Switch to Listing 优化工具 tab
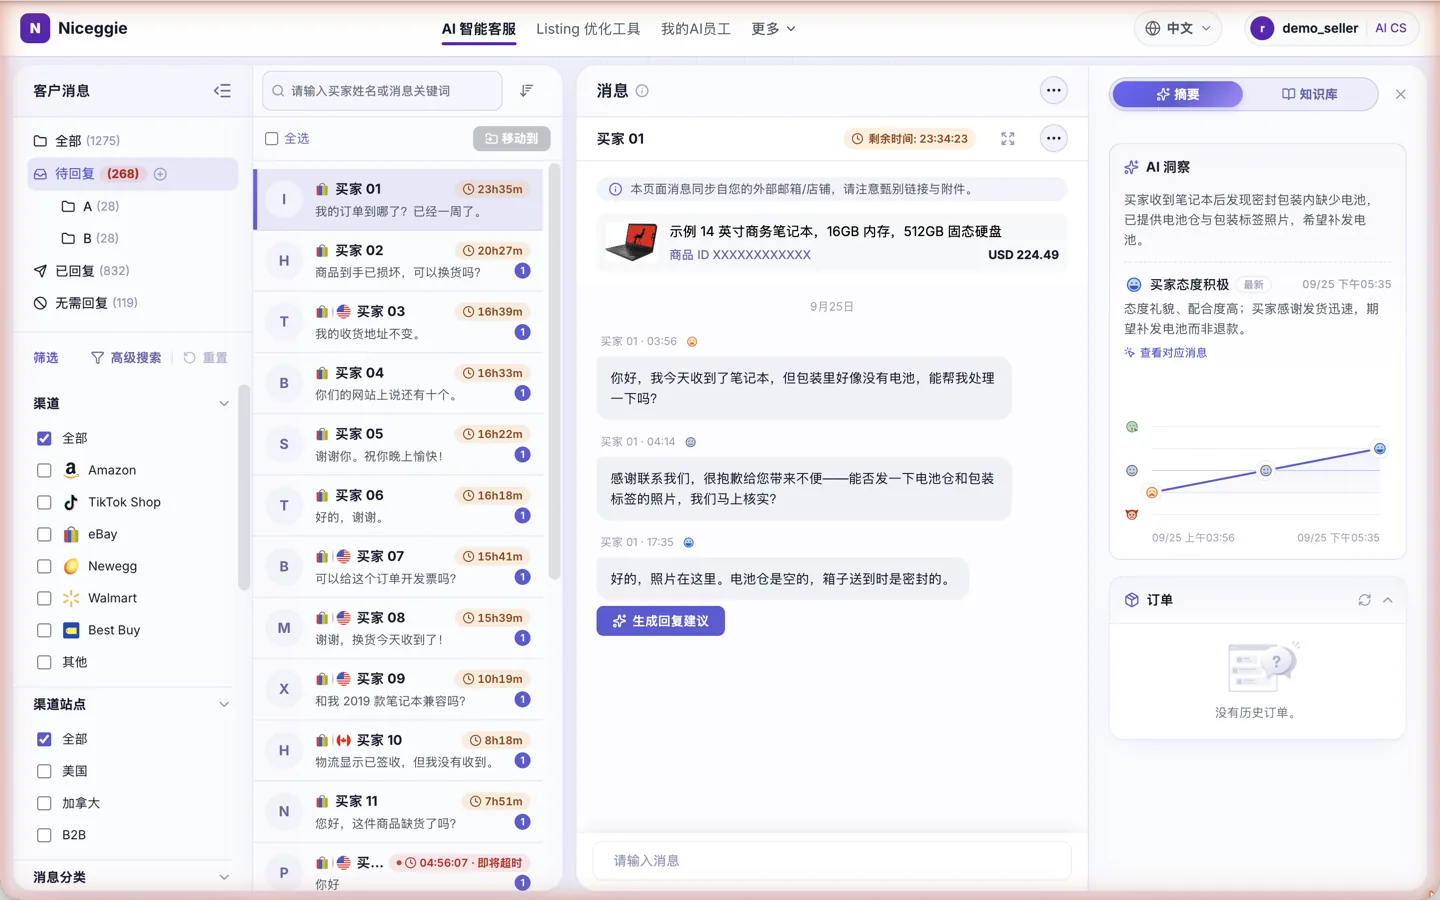 click(588, 29)
